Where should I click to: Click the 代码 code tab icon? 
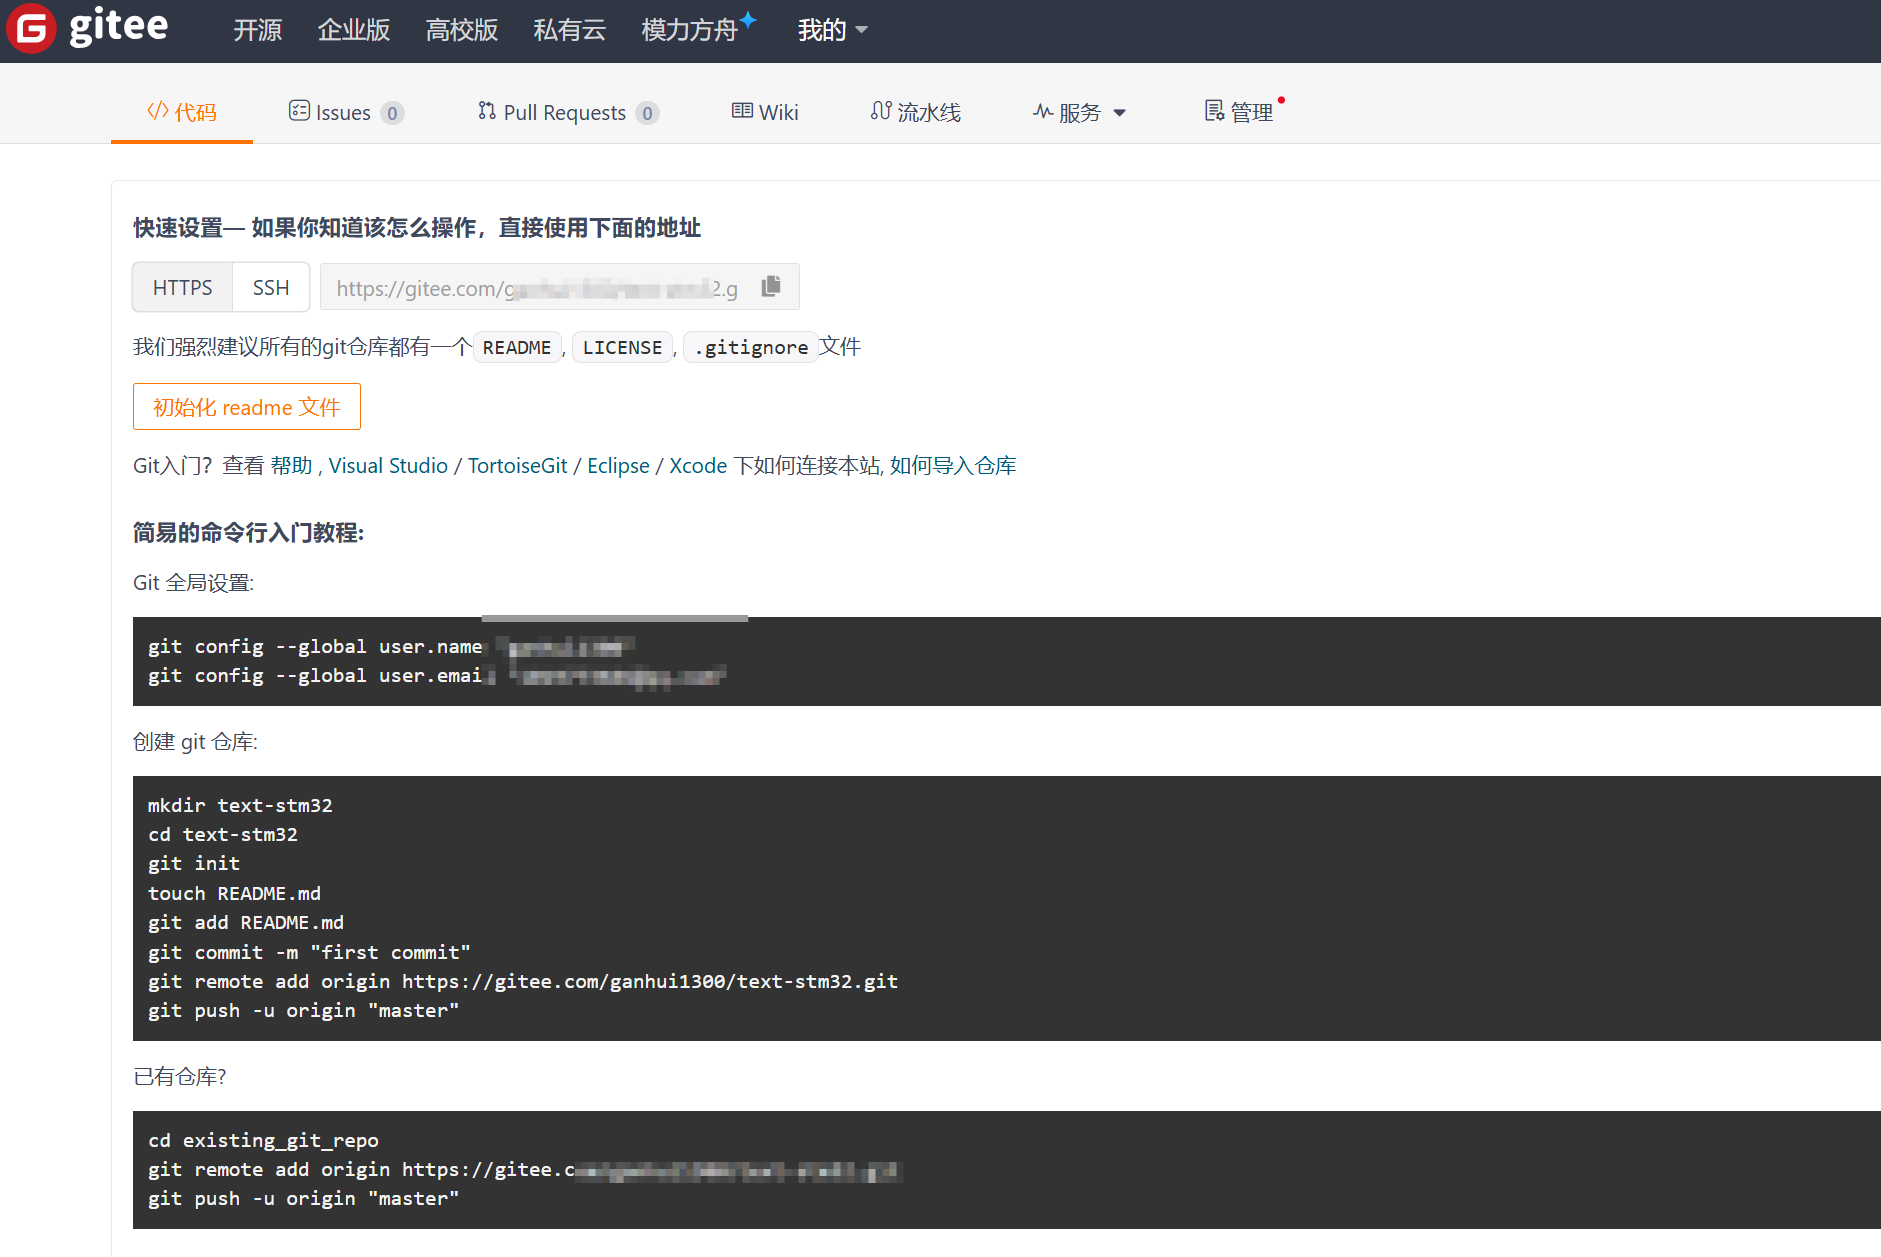click(157, 111)
